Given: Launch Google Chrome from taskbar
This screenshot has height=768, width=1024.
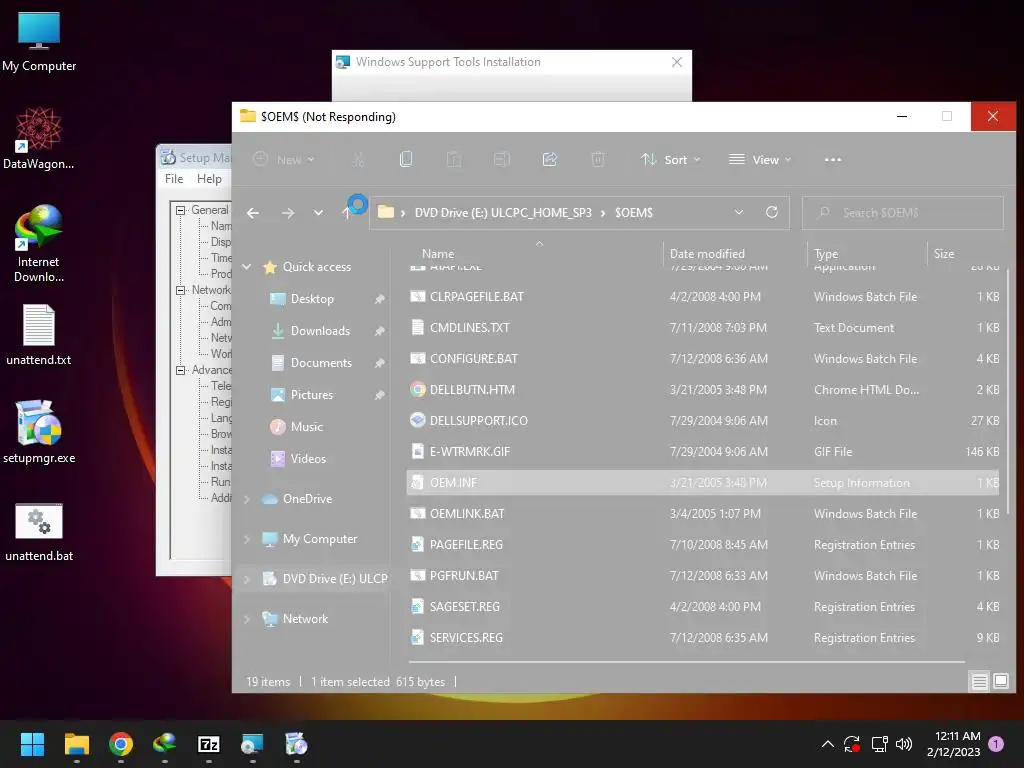Looking at the screenshot, I should 121,744.
